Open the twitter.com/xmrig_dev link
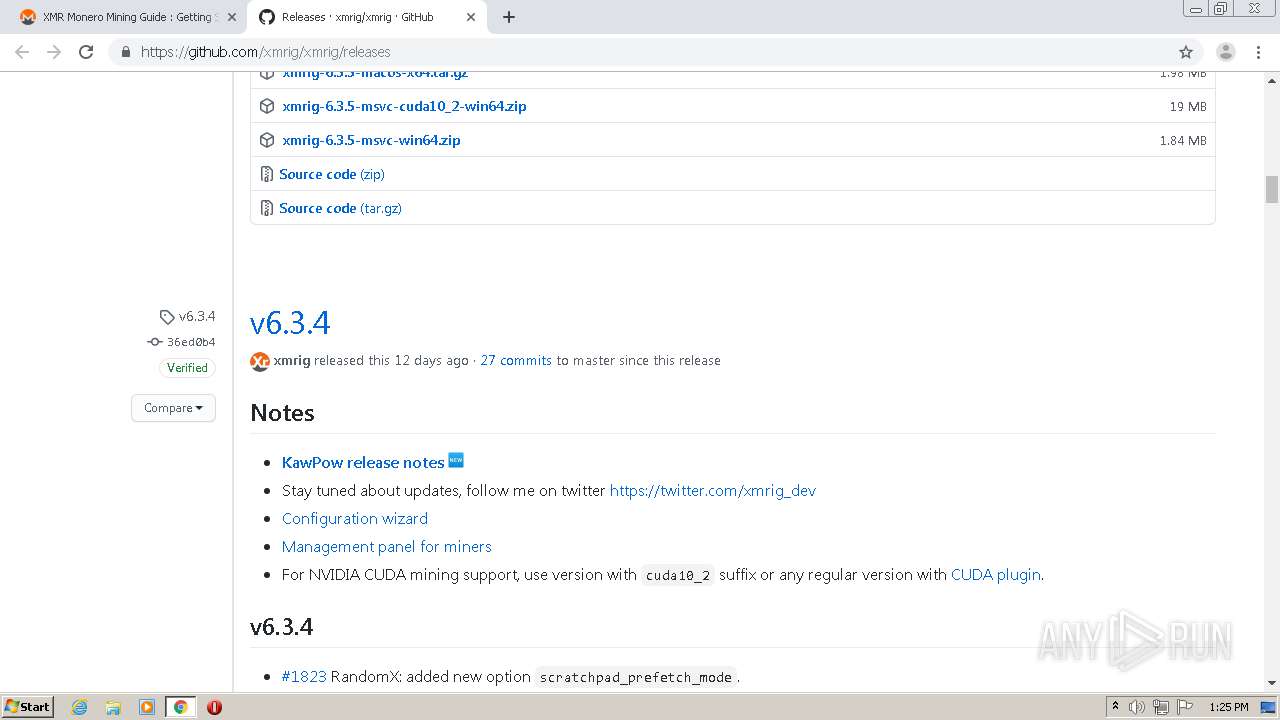This screenshot has height=720, width=1280. pos(713,490)
